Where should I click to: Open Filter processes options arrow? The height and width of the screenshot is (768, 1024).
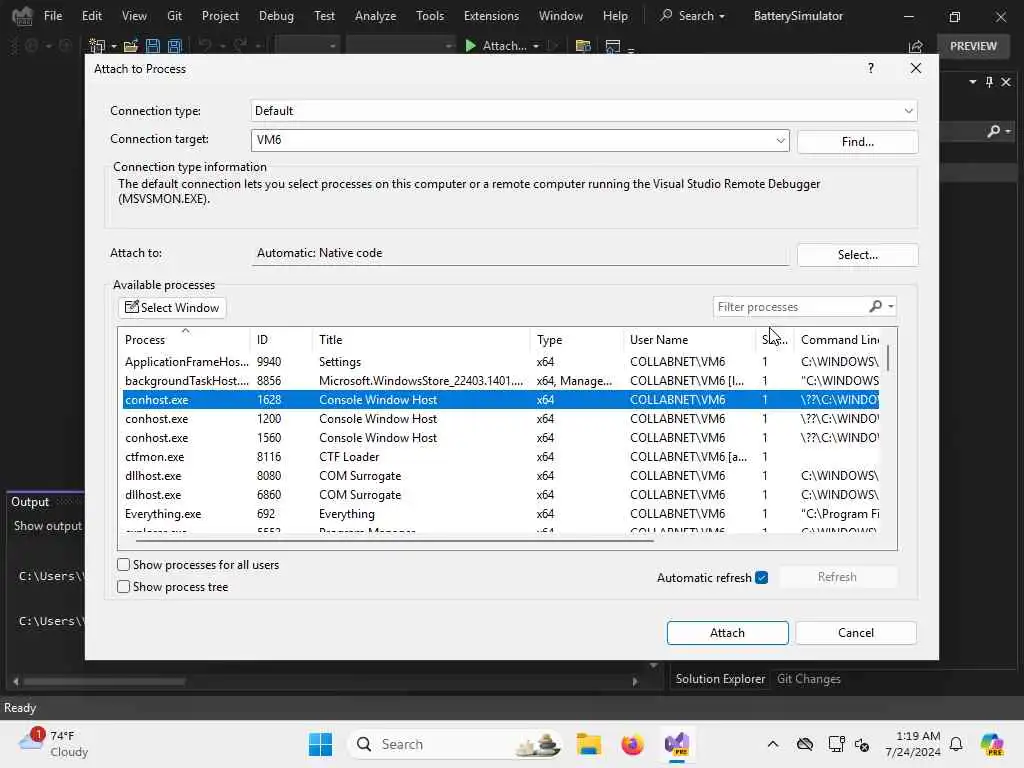pos(891,306)
